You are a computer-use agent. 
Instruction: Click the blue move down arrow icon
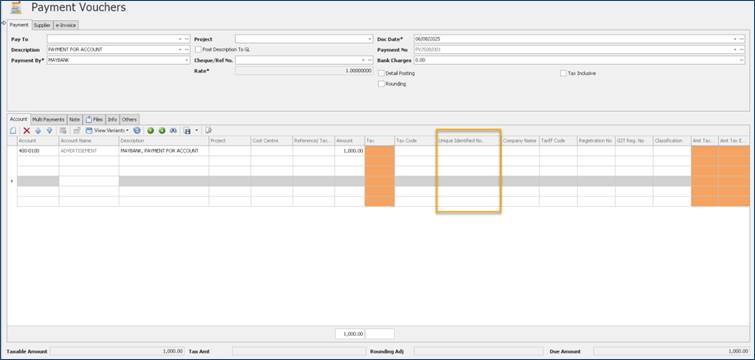49,130
